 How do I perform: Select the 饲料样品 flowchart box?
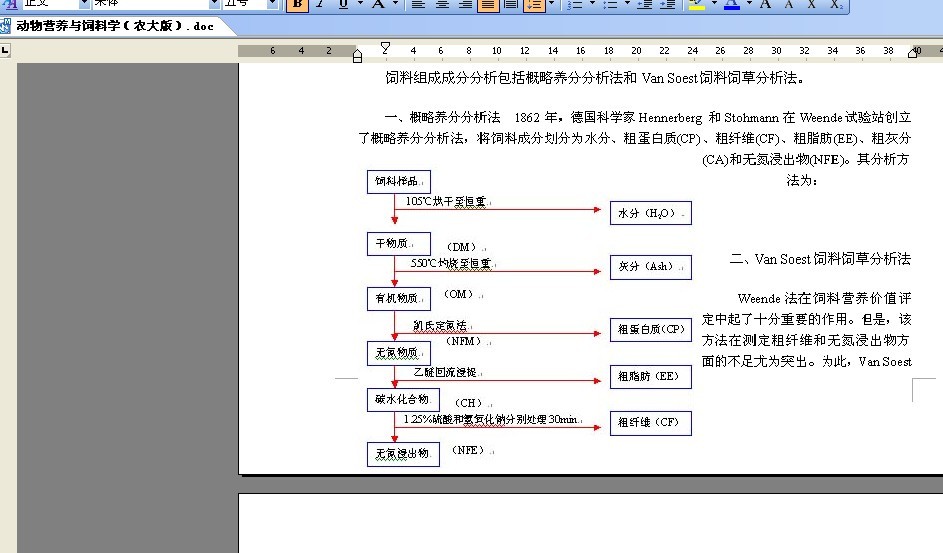click(x=399, y=181)
